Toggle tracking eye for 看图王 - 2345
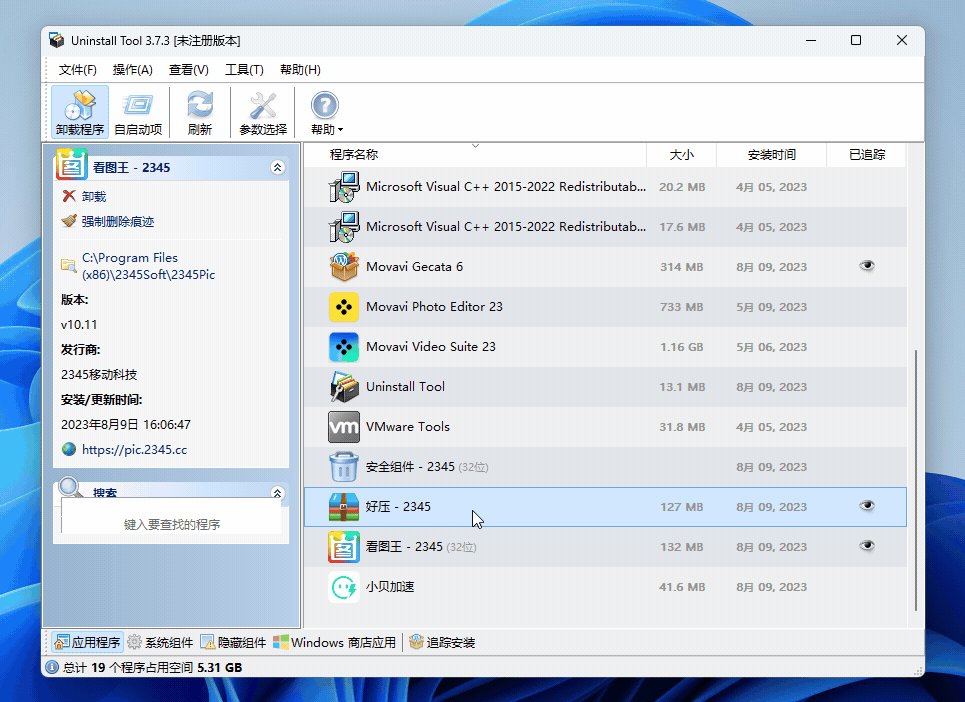Image resolution: width=965 pixels, height=702 pixels. [866, 547]
